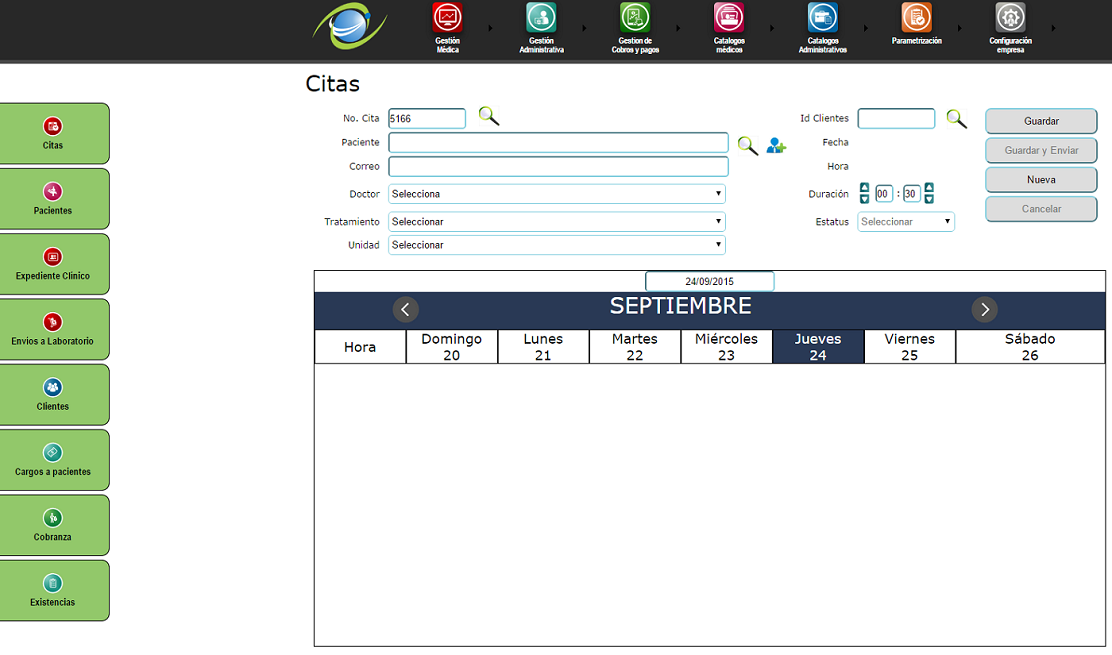Open Gestión de Cobros y pagos icon
The width and height of the screenshot is (1112, 655).
(635, 18)
